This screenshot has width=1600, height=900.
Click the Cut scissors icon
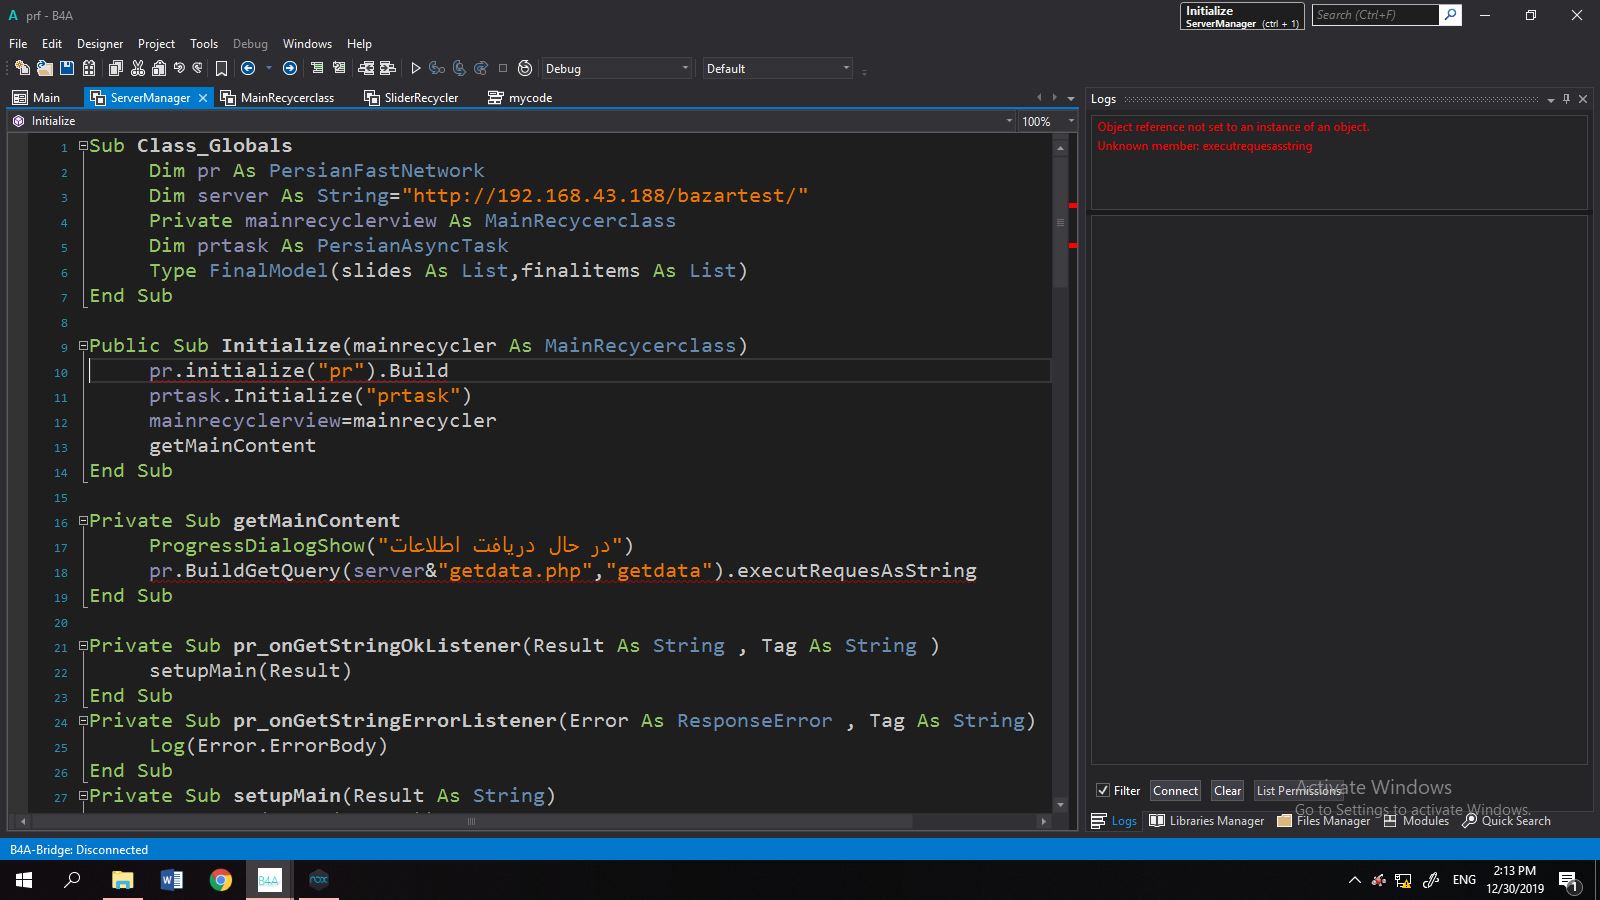138,68
